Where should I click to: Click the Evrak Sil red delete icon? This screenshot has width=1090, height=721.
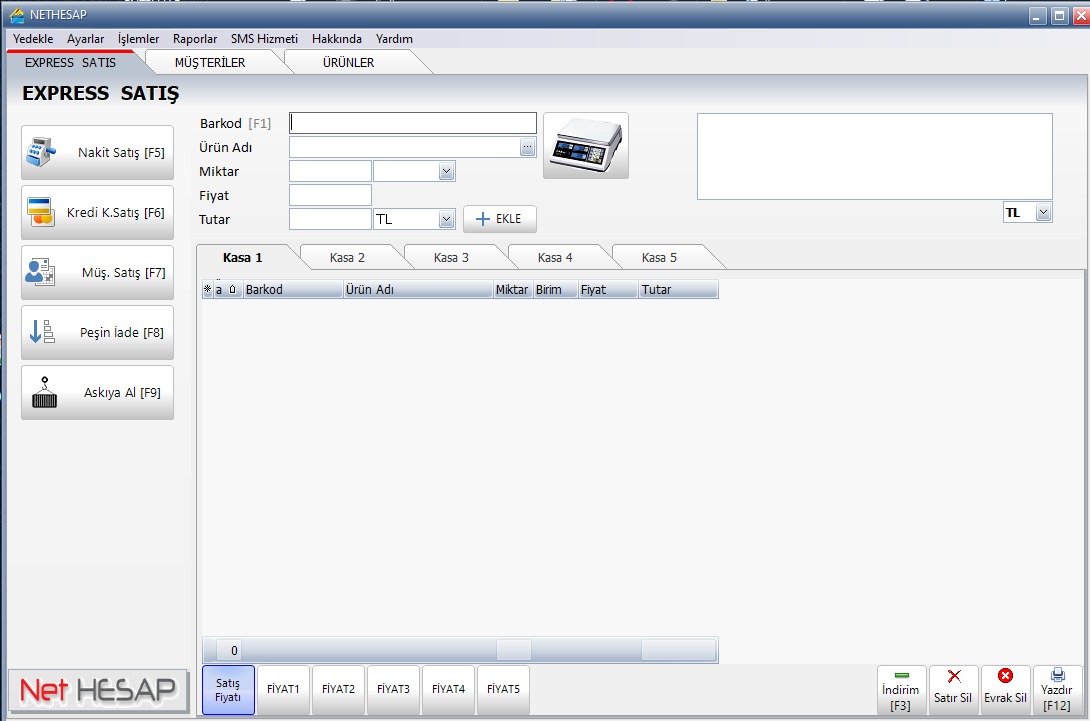pos(1005,676)
